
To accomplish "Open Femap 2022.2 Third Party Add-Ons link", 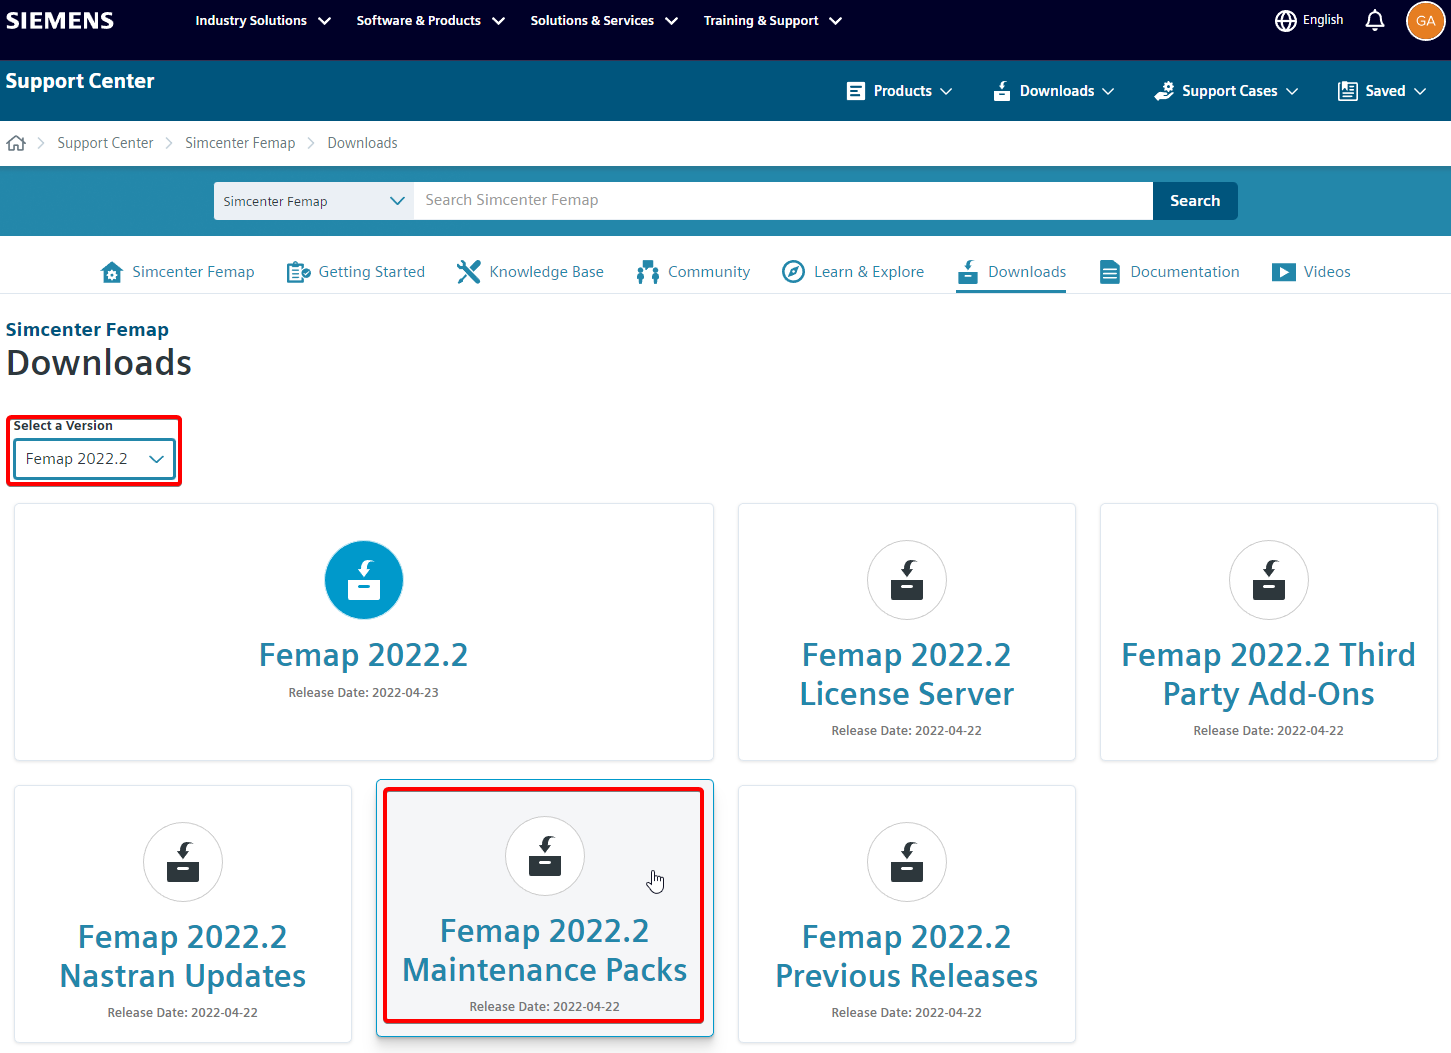I will (x=1269, y=675).
